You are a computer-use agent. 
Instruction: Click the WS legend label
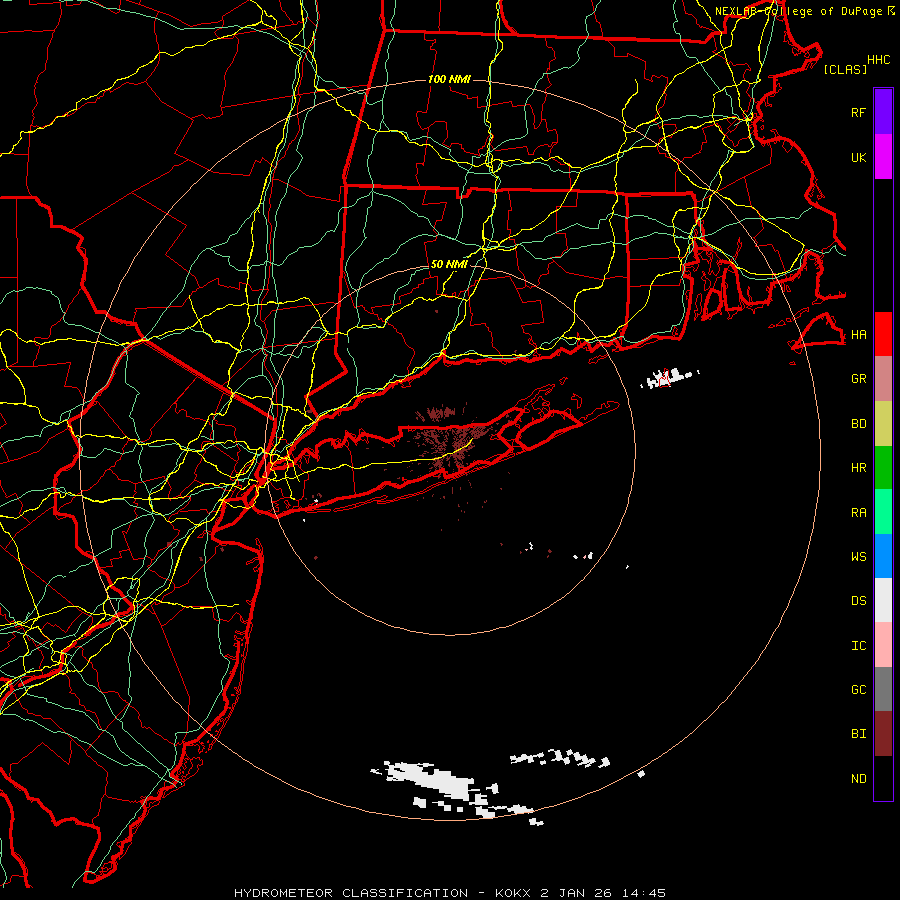pos(859,557)
